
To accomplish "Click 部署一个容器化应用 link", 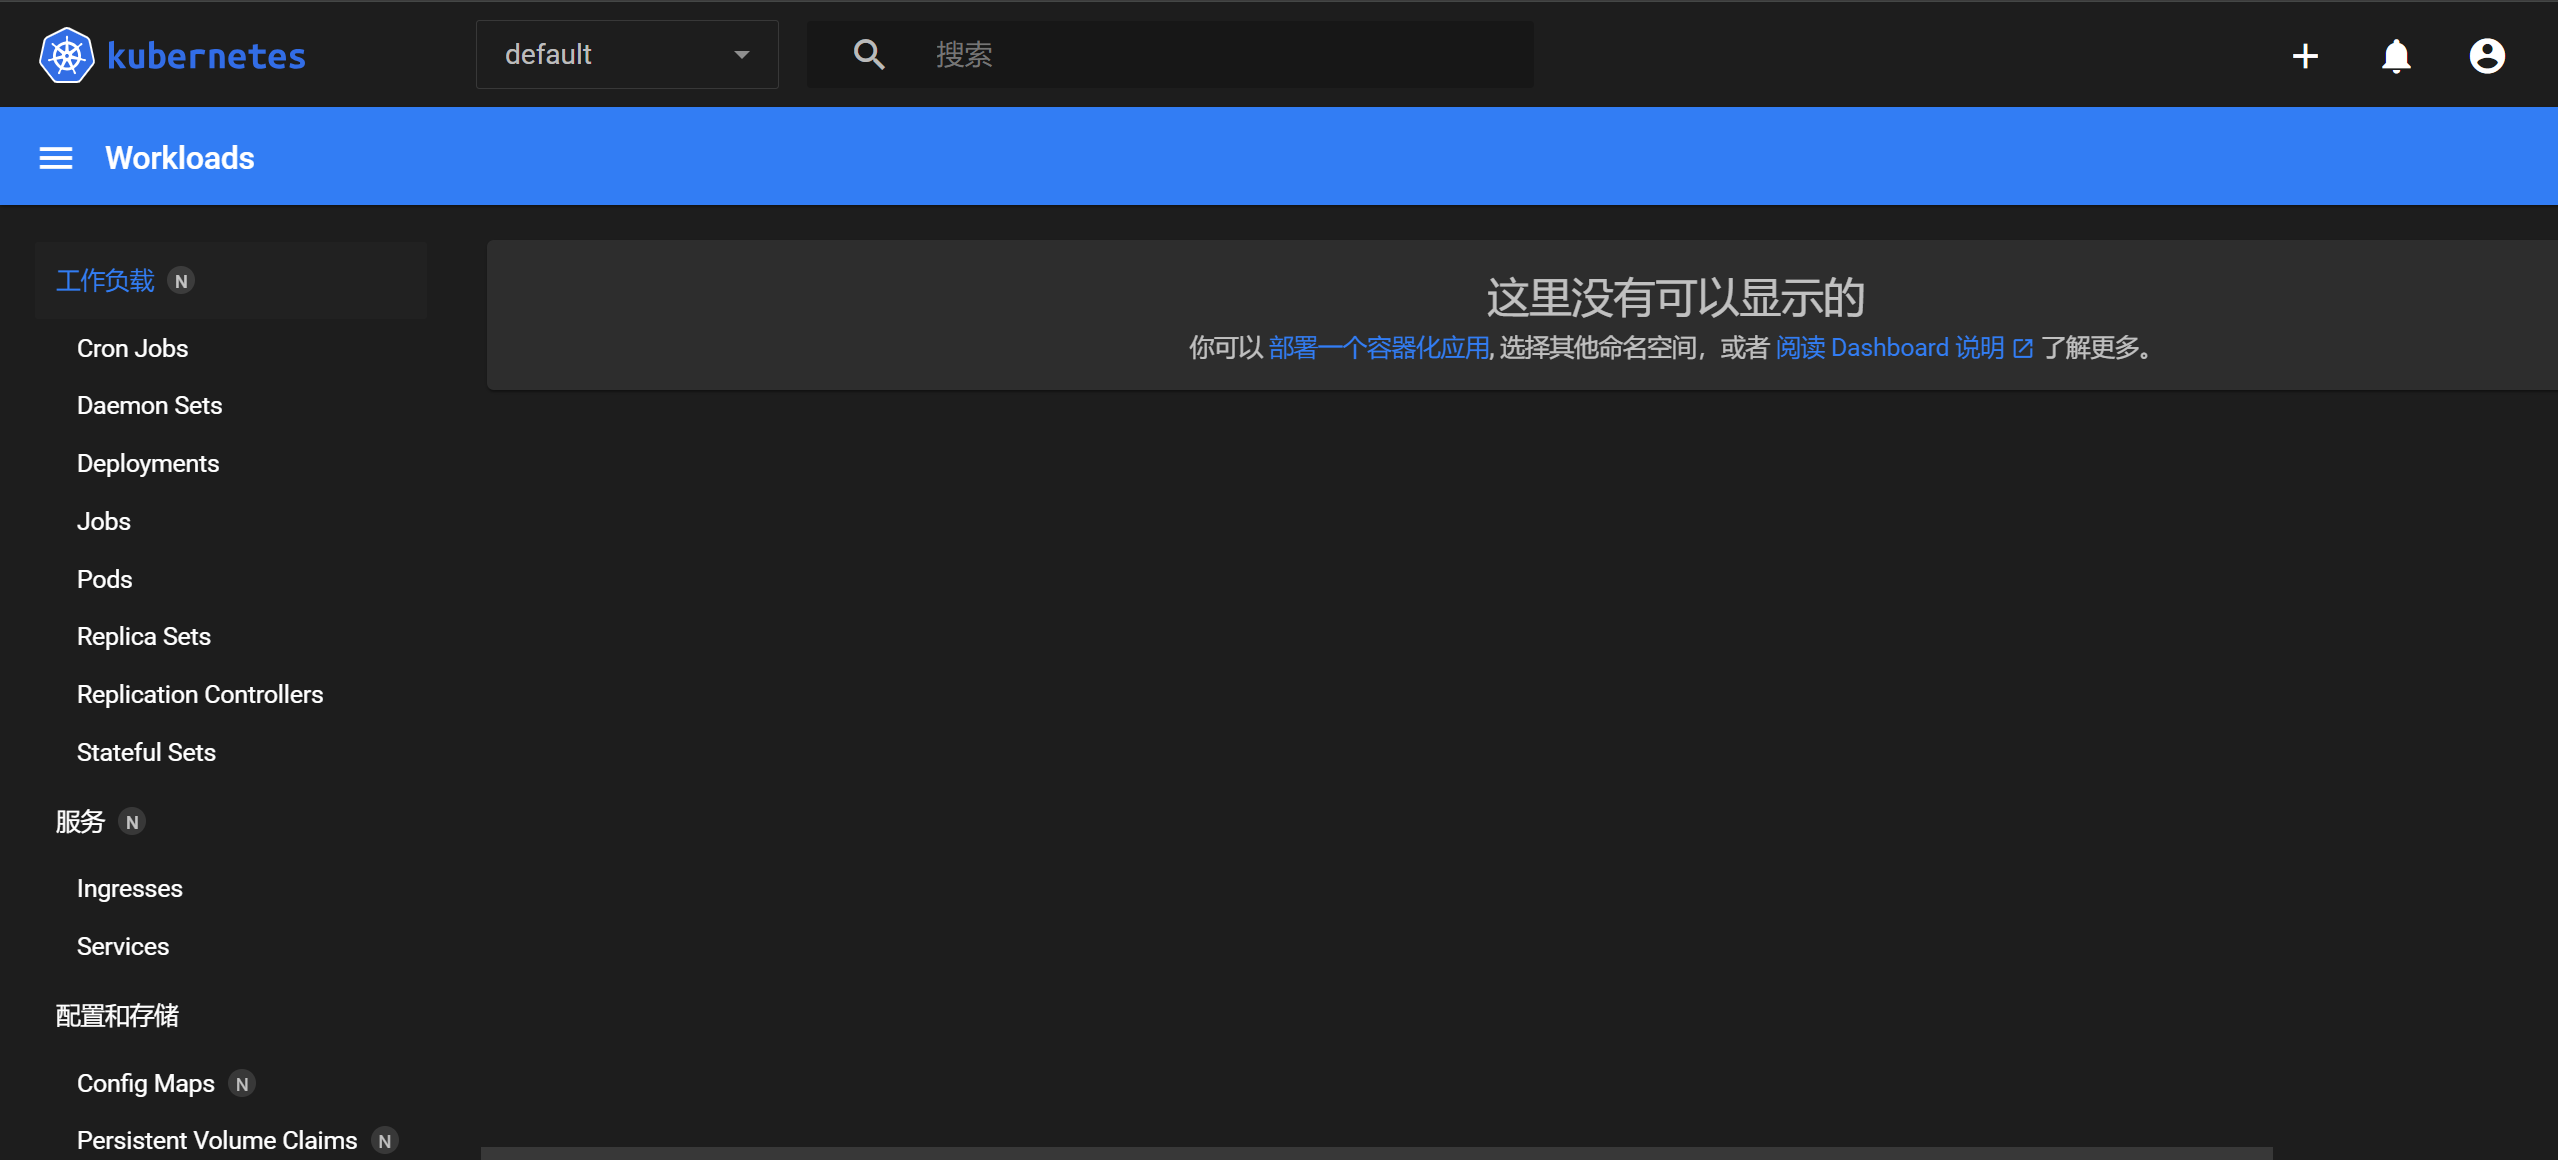I will [x=1378, y=348].
